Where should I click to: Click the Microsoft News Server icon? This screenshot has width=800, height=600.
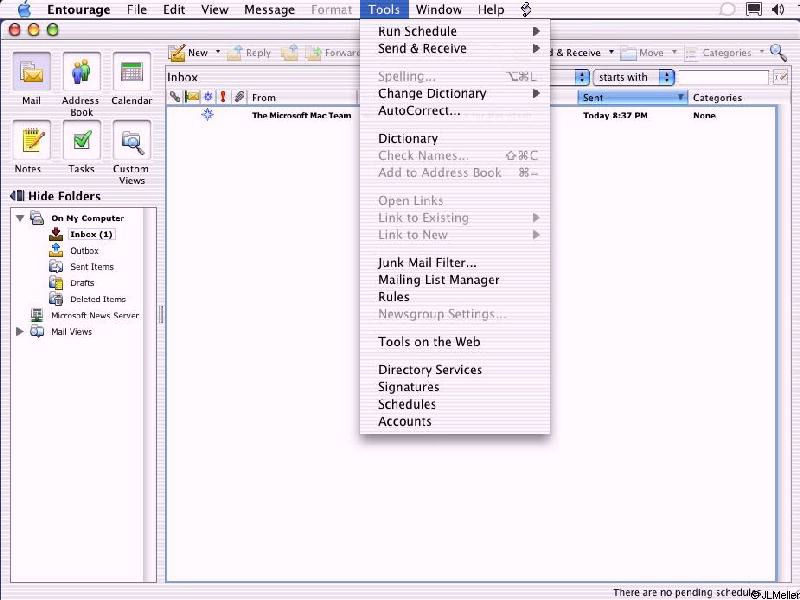37,315
